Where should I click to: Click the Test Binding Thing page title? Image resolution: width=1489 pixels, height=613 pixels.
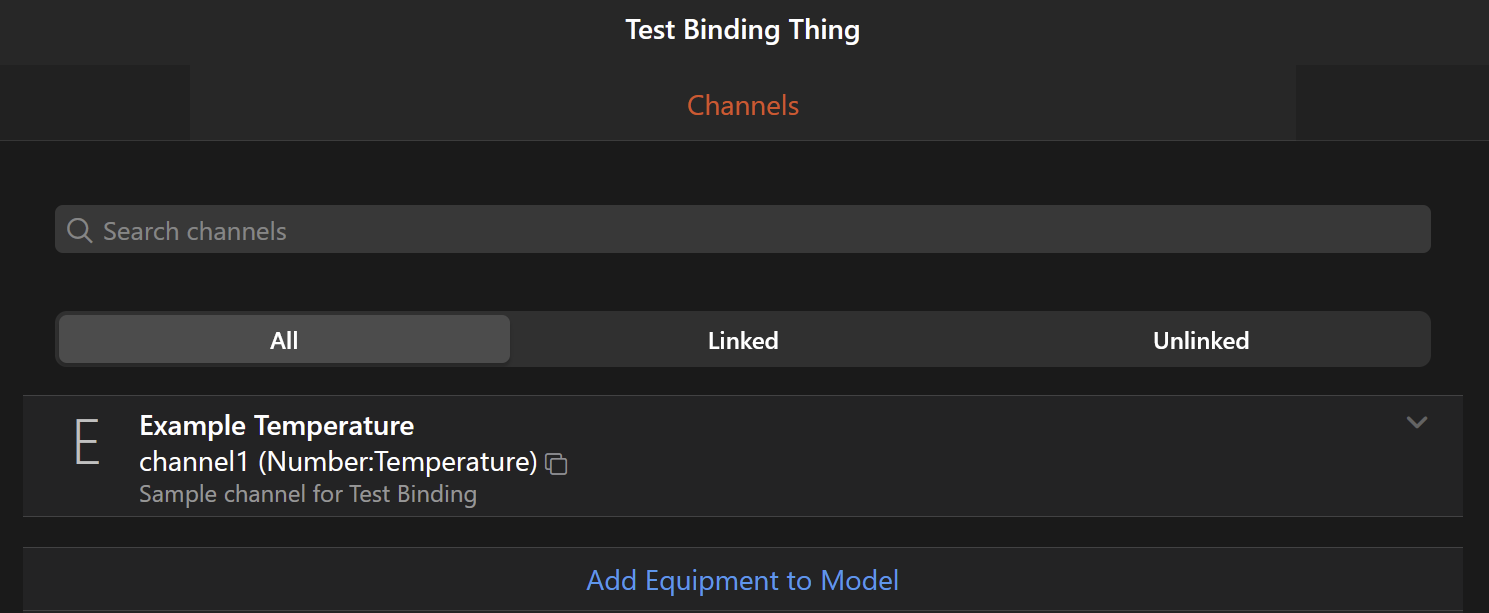[743, 30]
